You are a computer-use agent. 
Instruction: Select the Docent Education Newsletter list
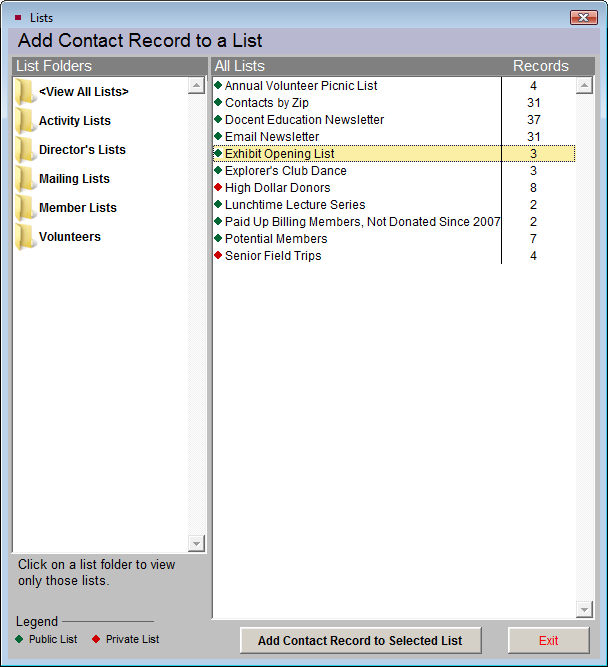point(304,120)
